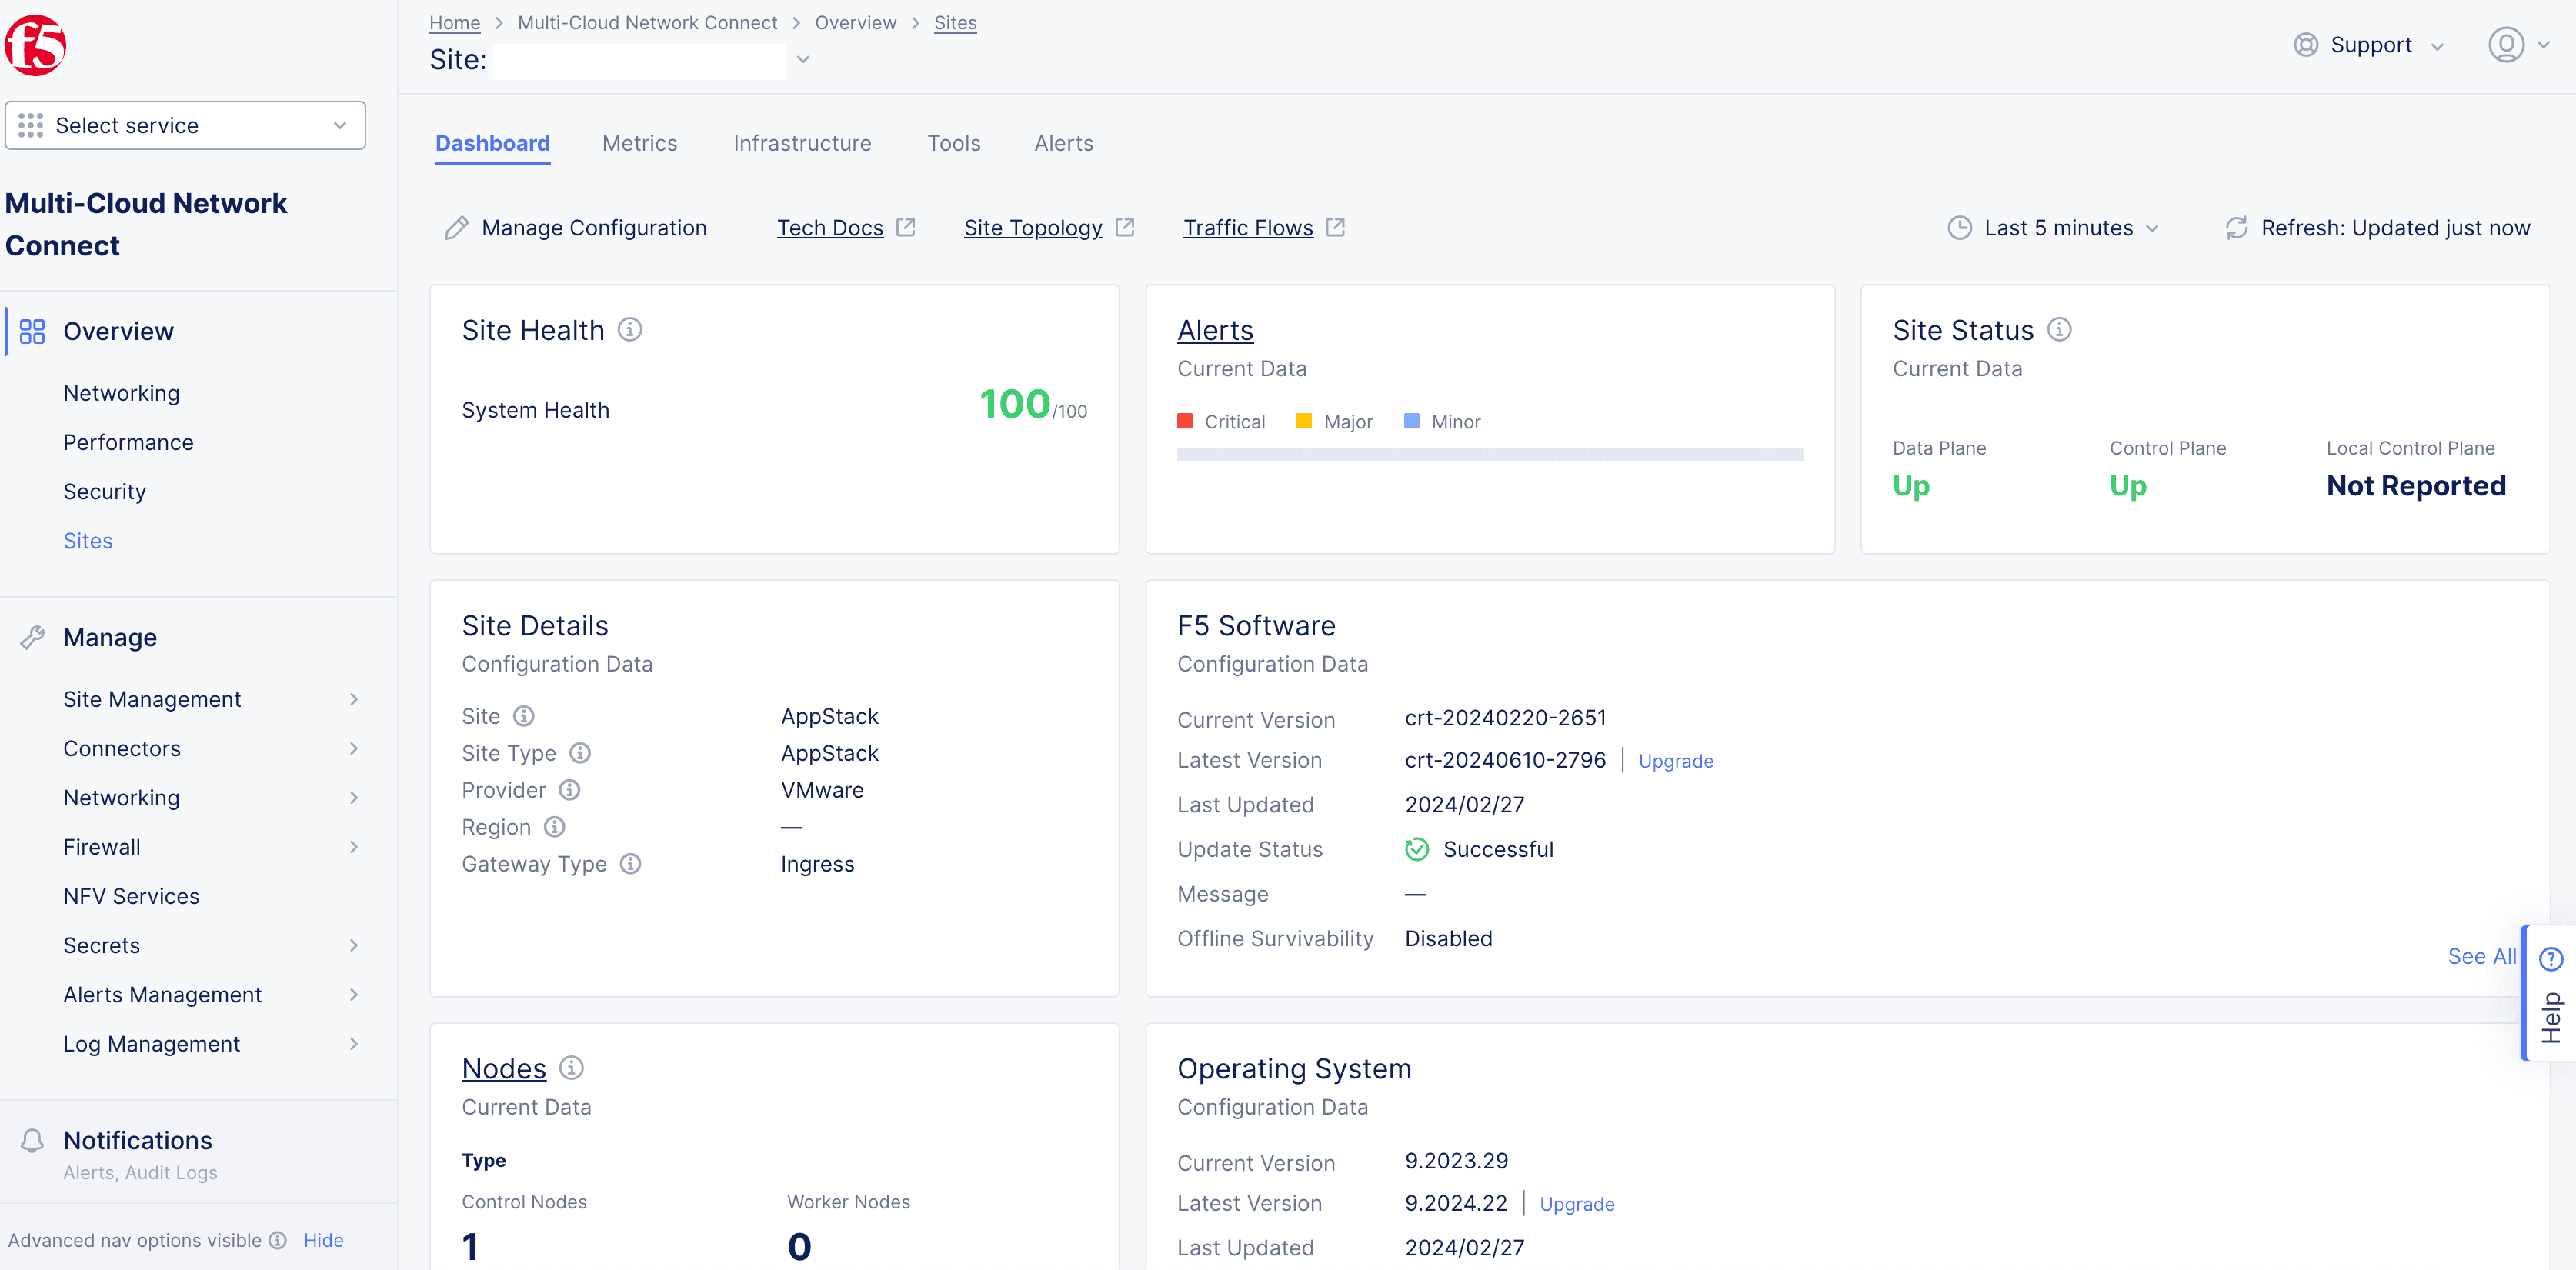Expand Connectors submenu
This screenshot has width=2576, height=1270.
click(x=354, y=748)
